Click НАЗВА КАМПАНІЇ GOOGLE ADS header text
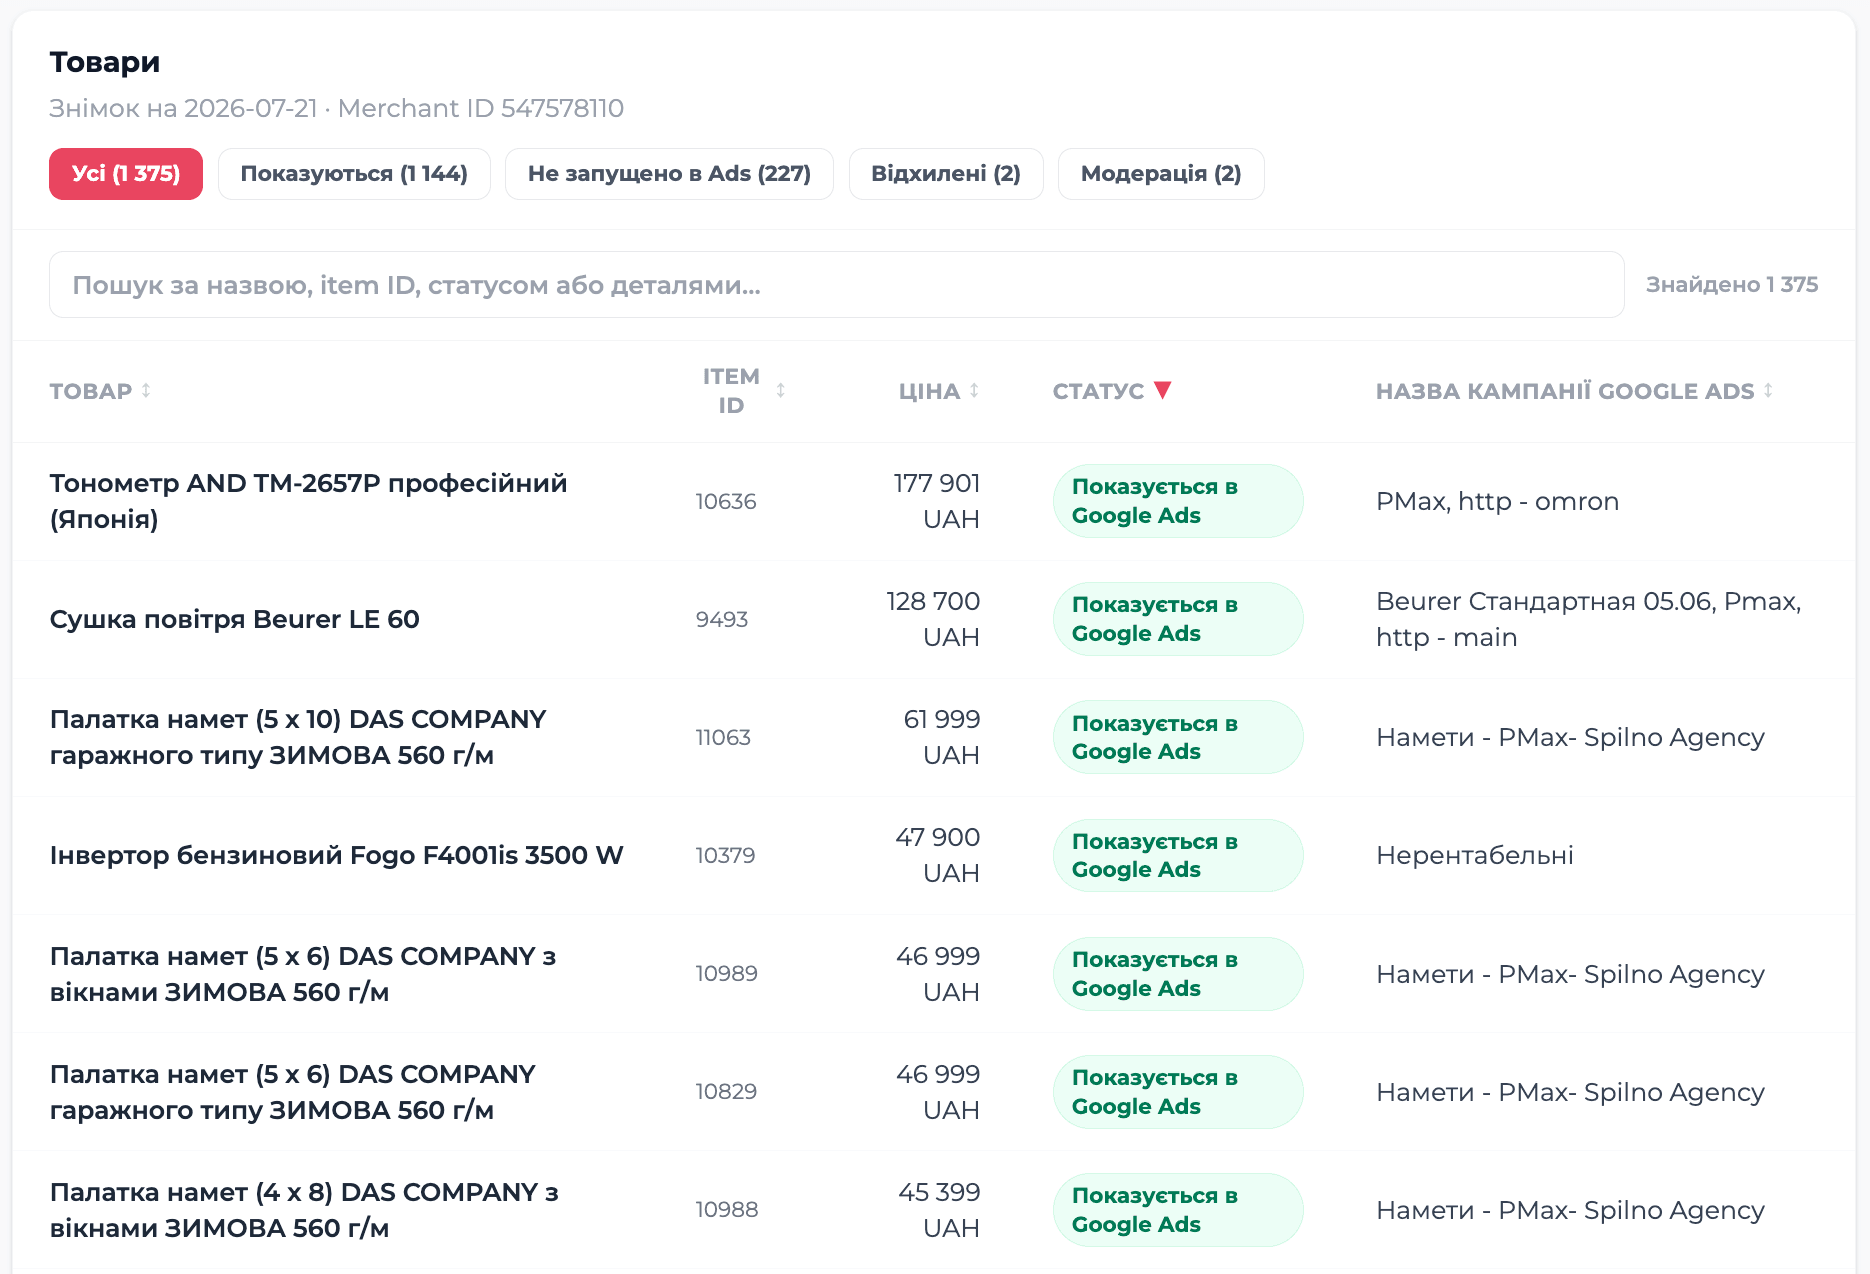 point(1565,391)
